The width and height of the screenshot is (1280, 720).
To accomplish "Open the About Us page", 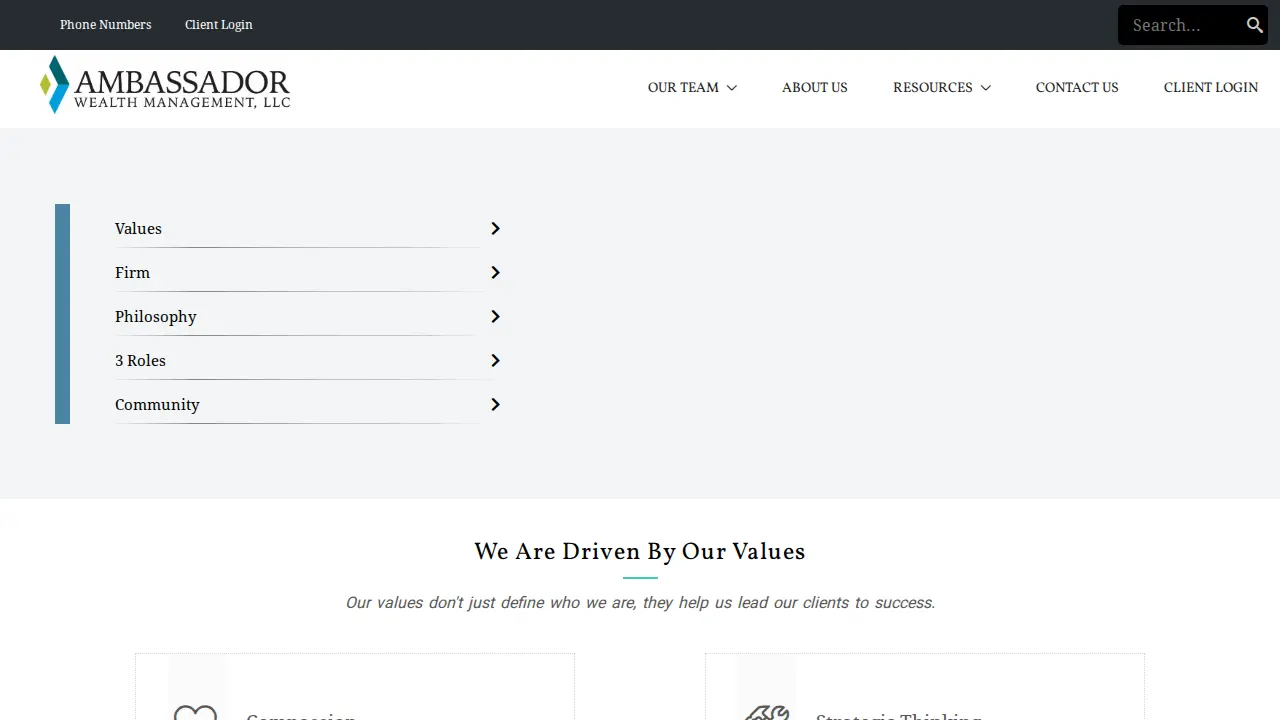I will tap(815, 88).
